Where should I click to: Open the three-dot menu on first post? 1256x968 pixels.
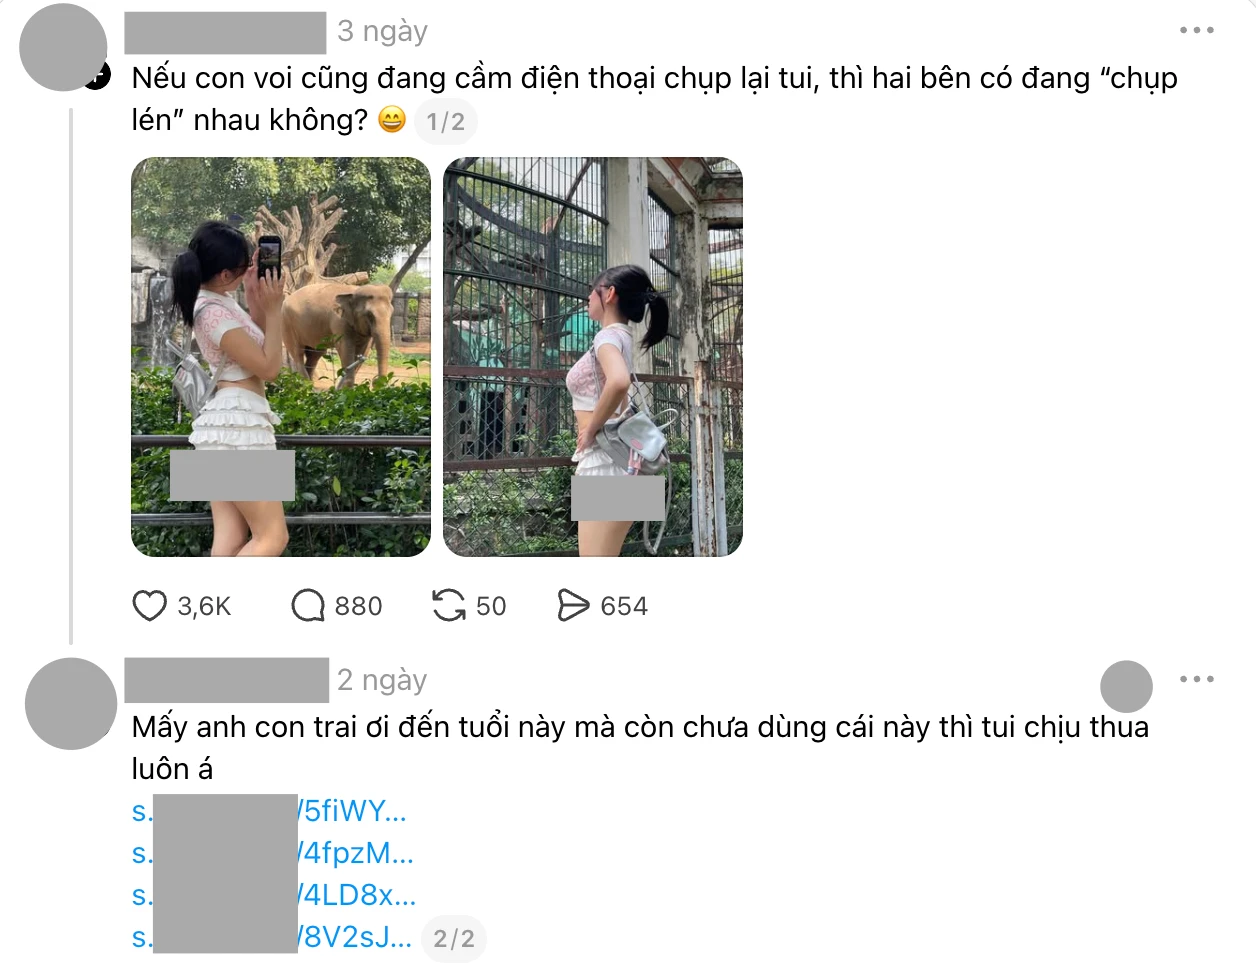coord(1196,30)
